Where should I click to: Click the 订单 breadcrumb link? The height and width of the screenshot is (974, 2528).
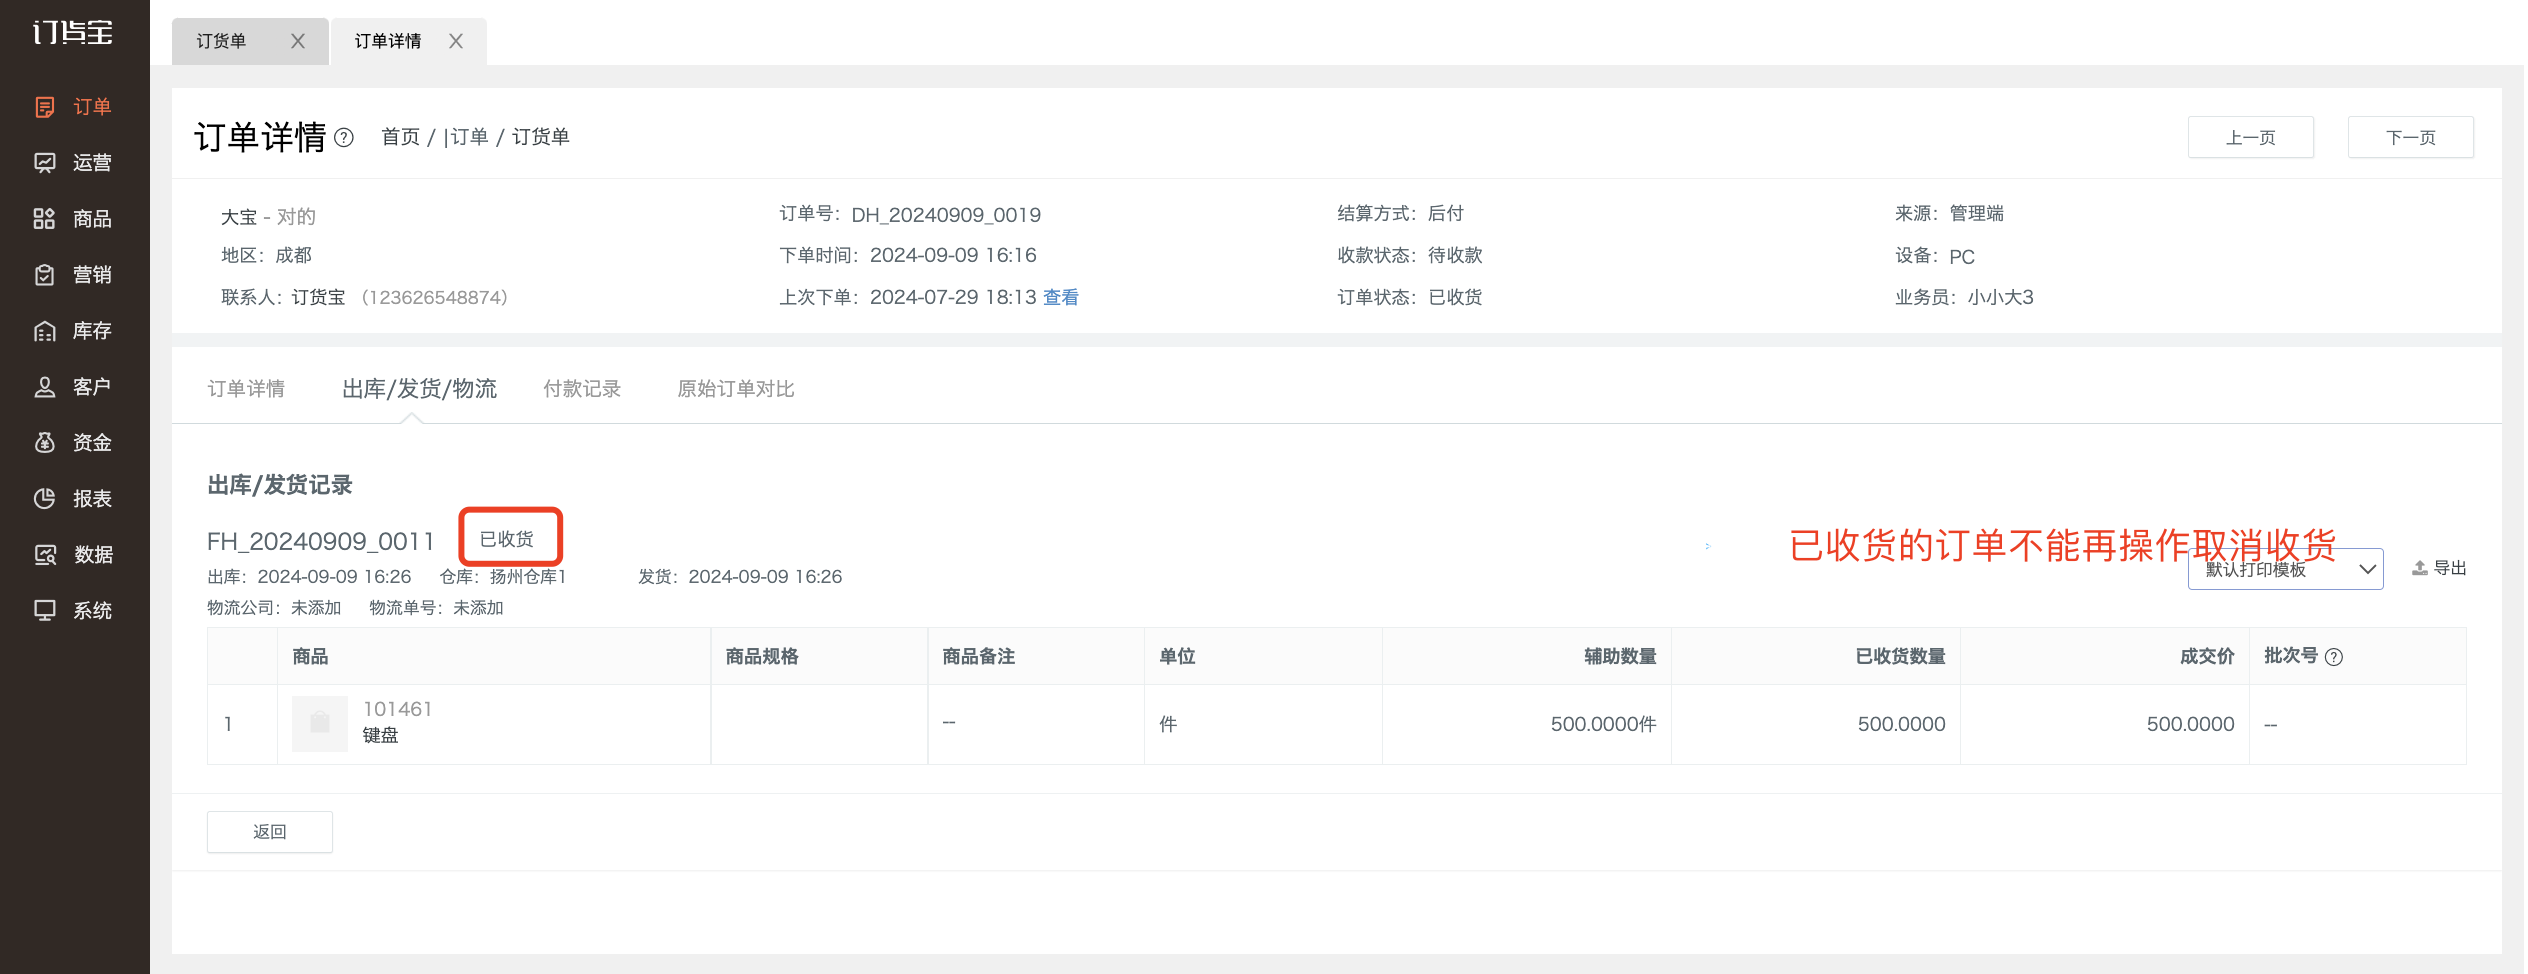(469, 137)
